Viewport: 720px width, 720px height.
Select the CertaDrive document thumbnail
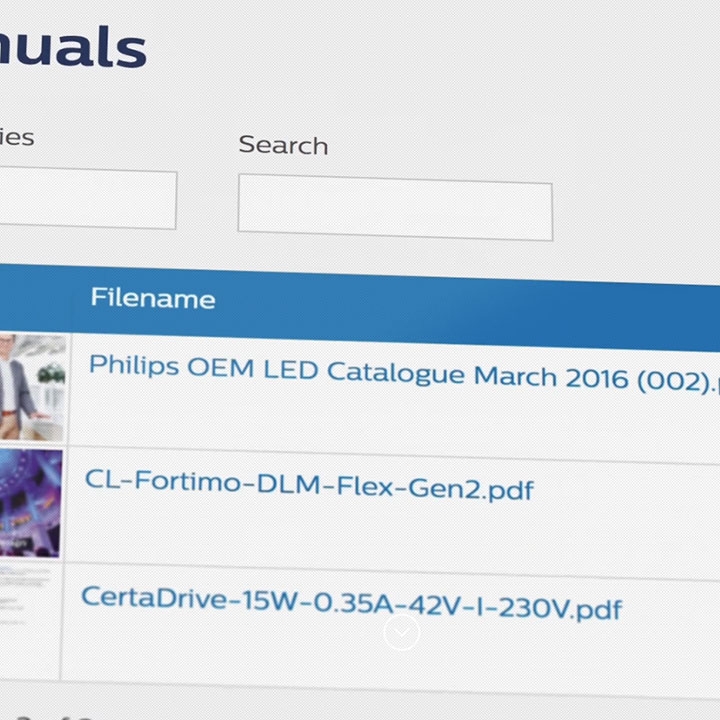[x=25, y=597]
